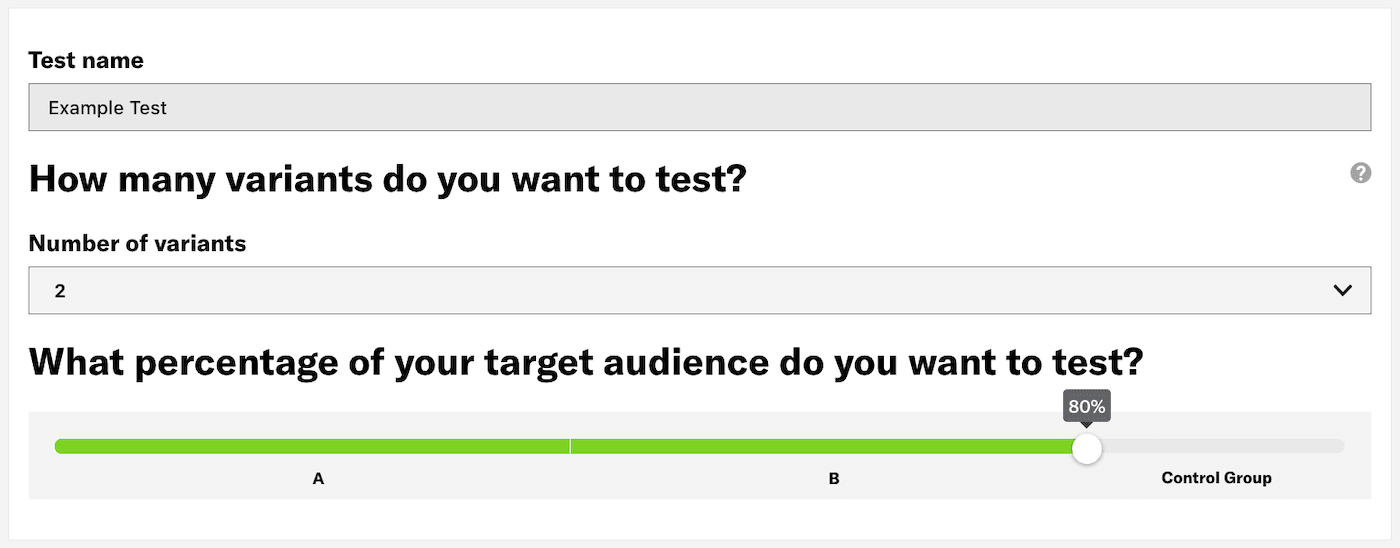Click the left end of the slider track

tap(60, 446)
